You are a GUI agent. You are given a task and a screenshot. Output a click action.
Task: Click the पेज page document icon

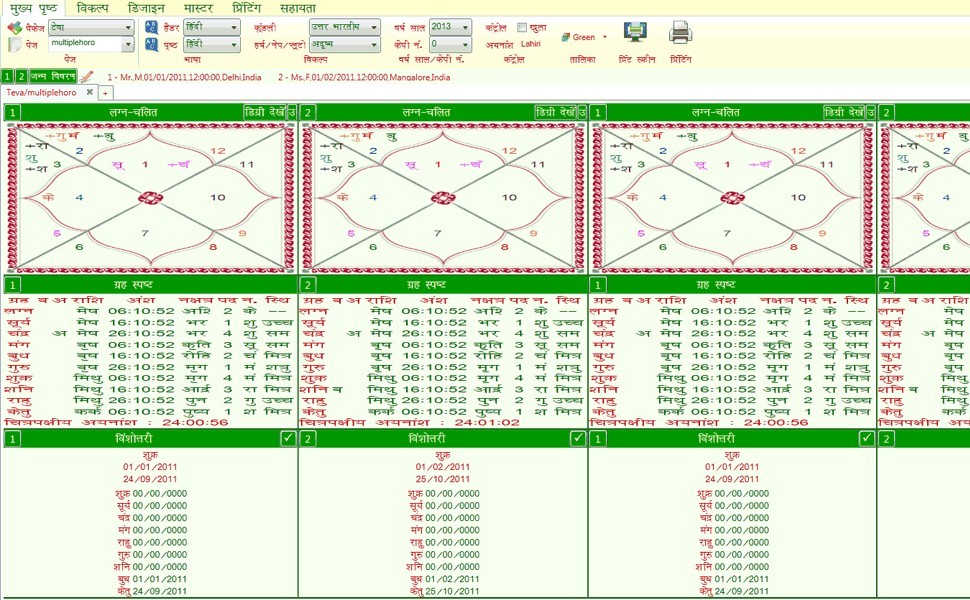coord(14,44)
